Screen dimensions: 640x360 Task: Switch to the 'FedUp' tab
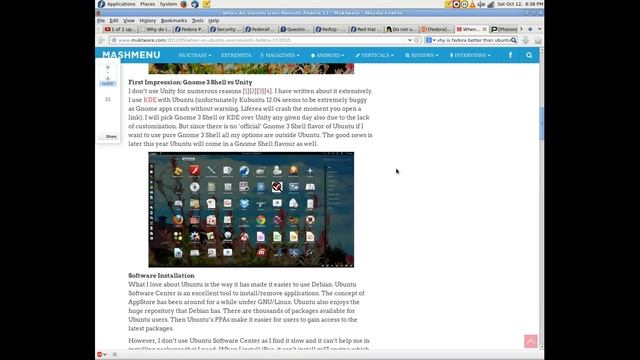point(331,29)
